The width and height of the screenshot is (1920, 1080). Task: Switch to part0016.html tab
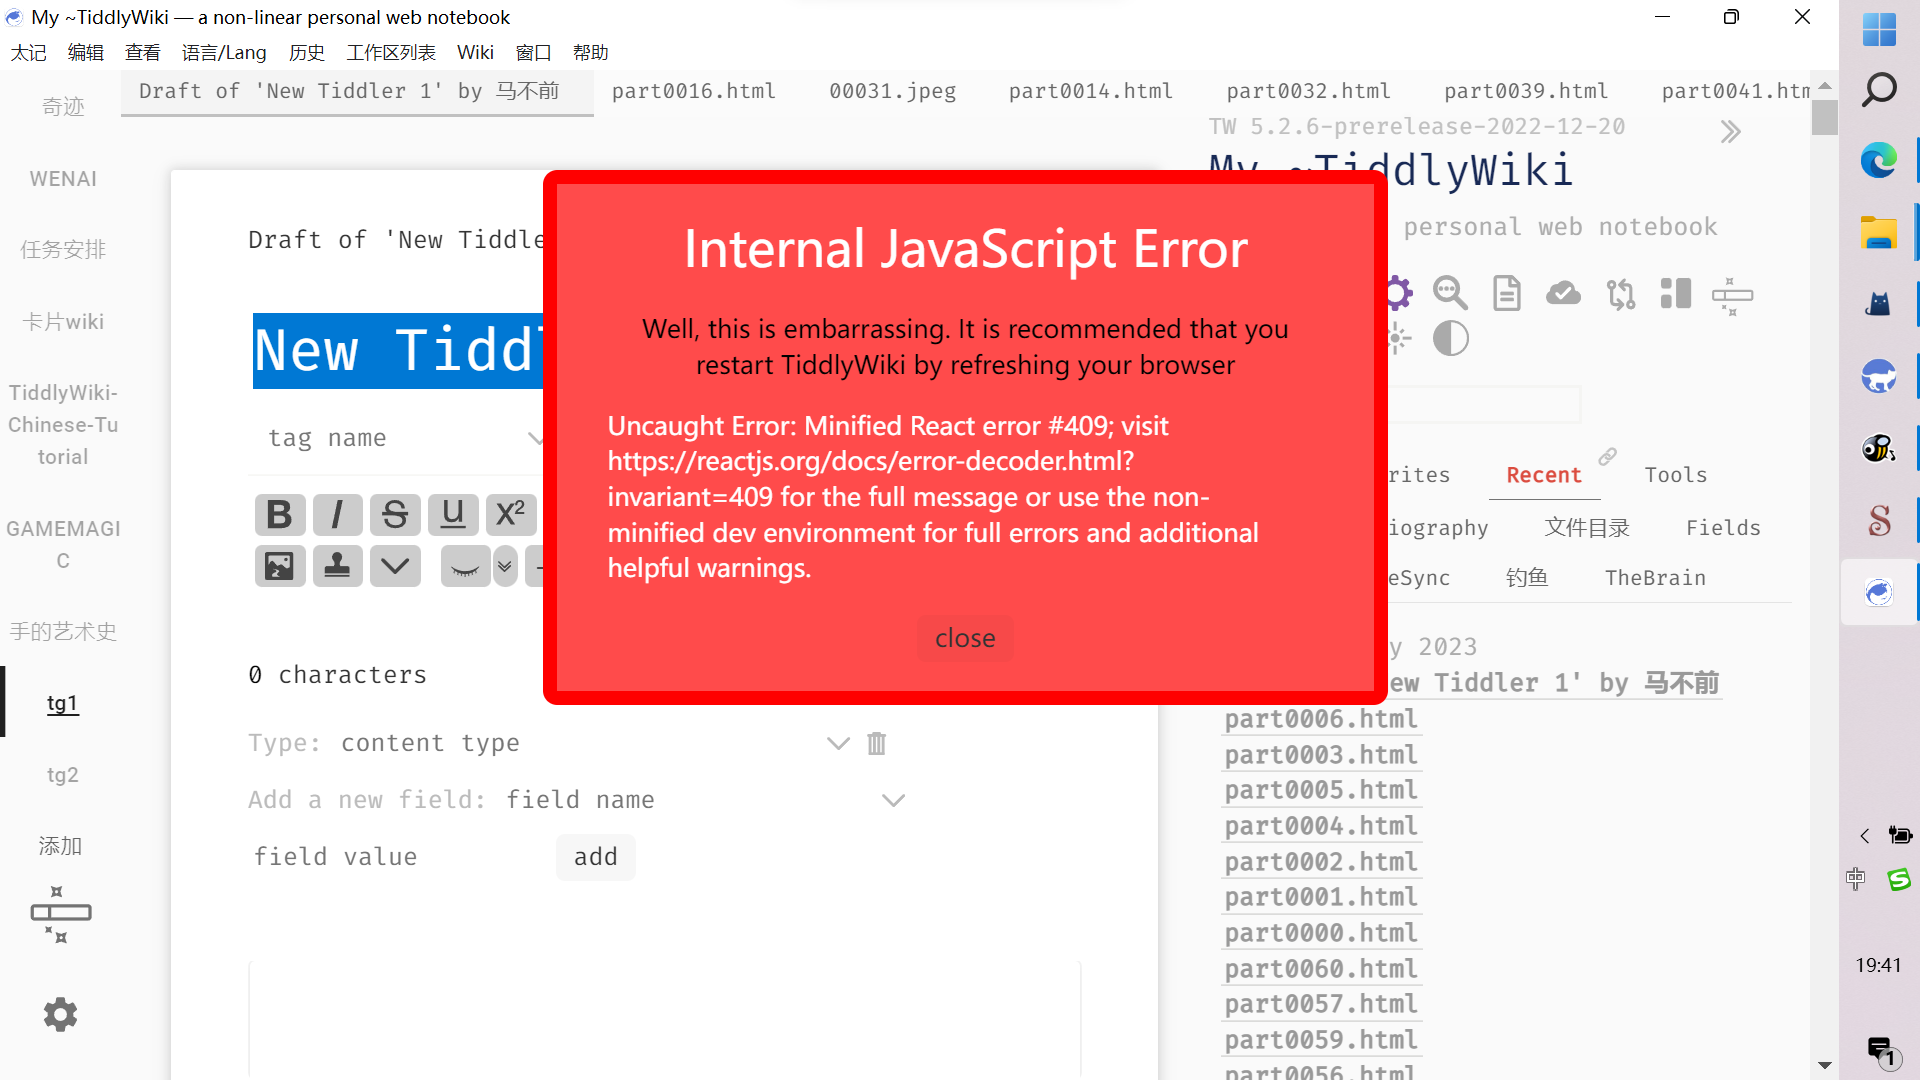click(x=694, y=91)
